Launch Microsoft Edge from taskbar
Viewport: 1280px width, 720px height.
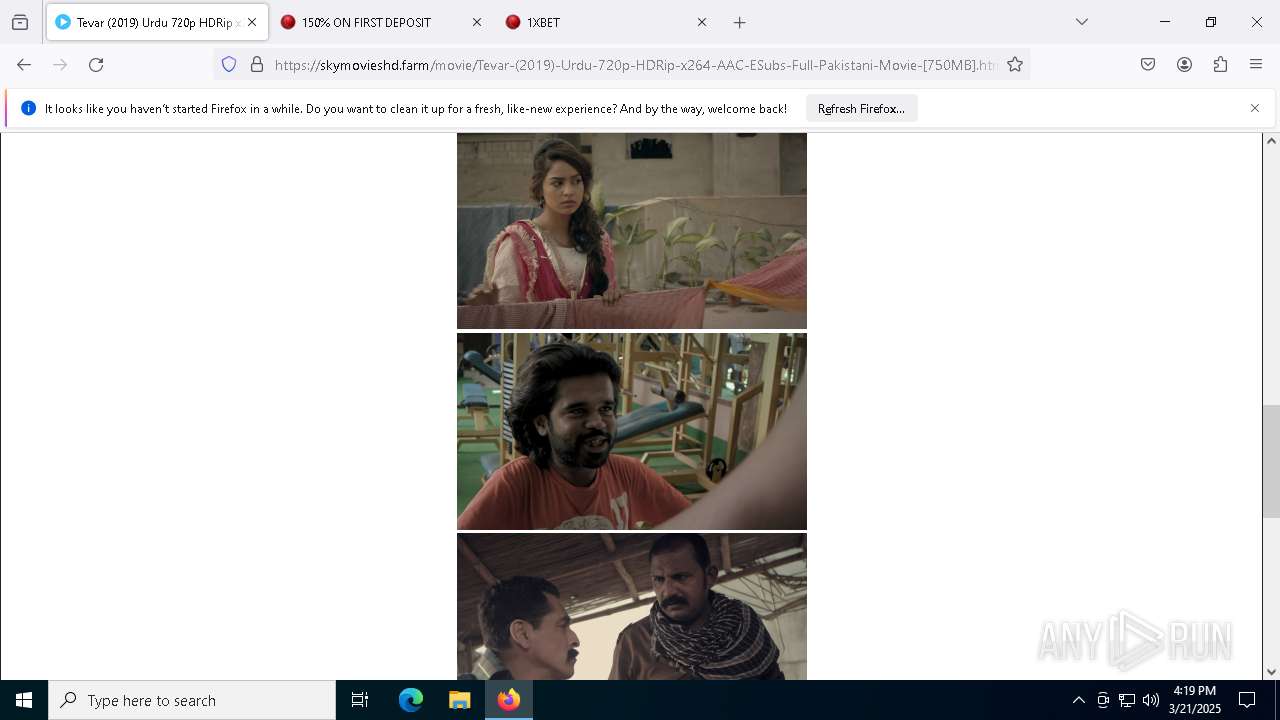pyautogui.click(x=411, y=700)
